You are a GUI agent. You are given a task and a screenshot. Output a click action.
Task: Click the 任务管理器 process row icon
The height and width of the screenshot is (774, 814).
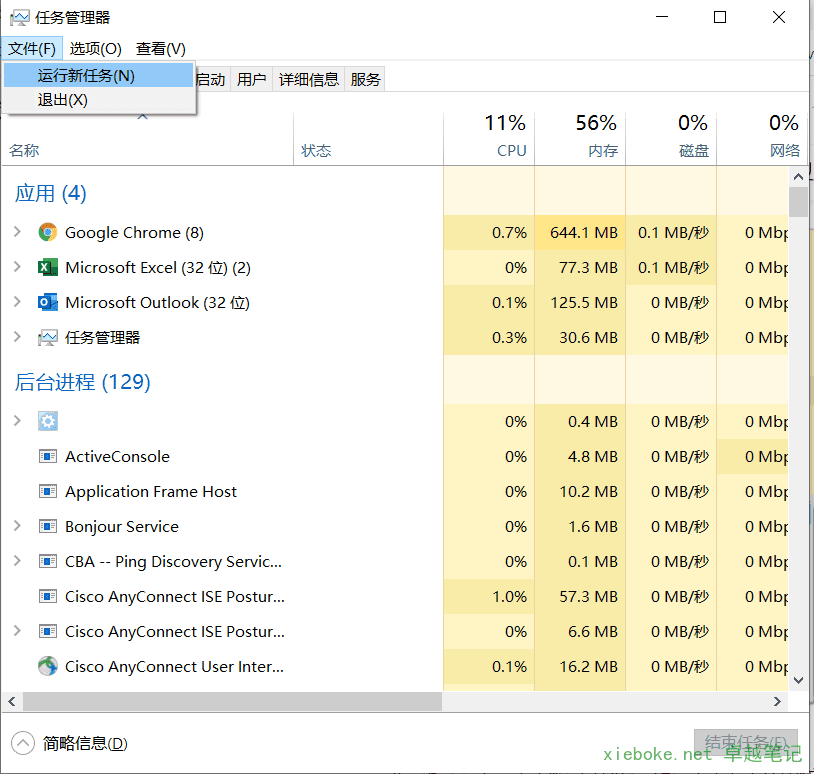click(x=47, y=338)
